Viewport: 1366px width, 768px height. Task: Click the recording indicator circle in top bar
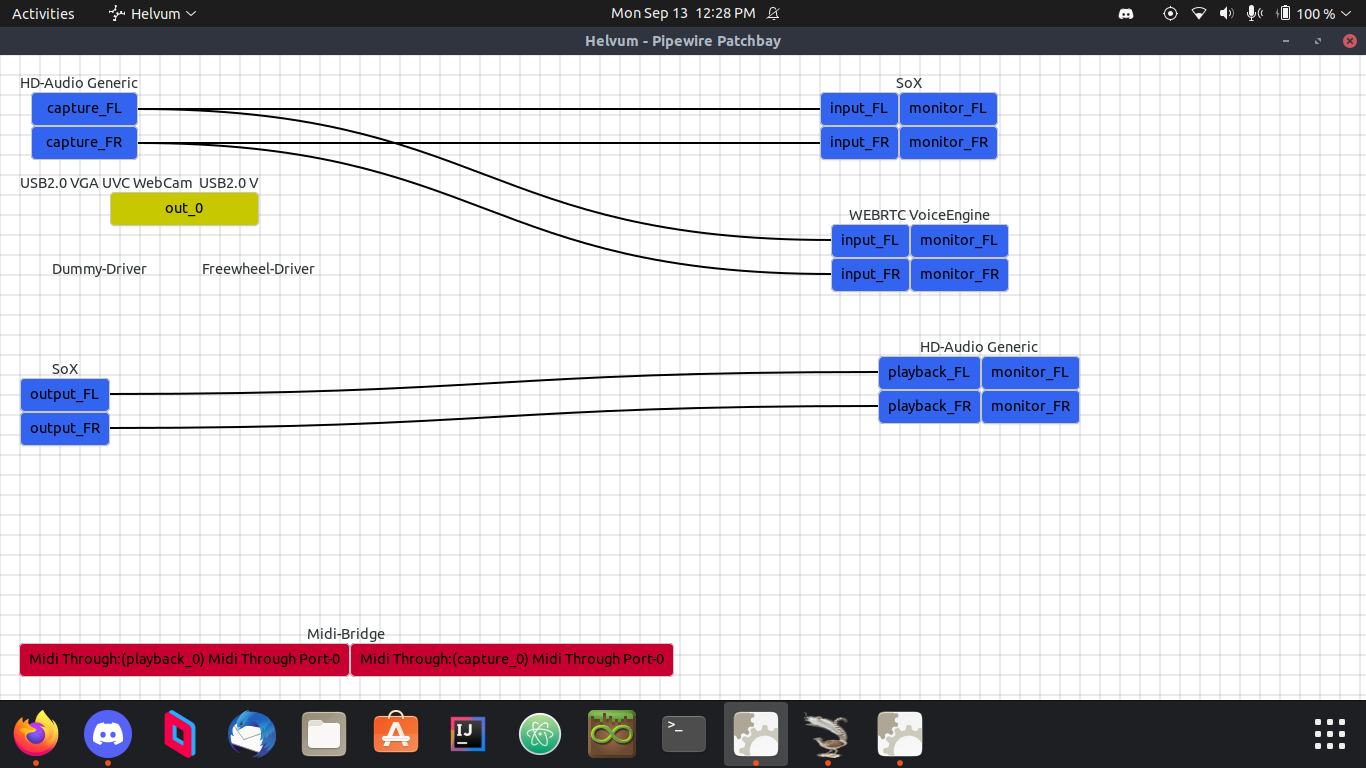[1170, 13]
